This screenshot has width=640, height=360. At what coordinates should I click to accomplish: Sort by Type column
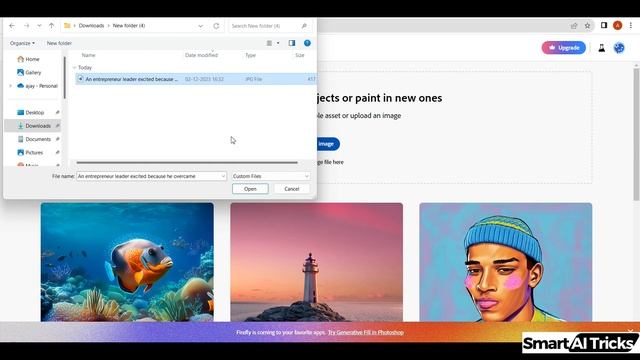click(250, 55)
